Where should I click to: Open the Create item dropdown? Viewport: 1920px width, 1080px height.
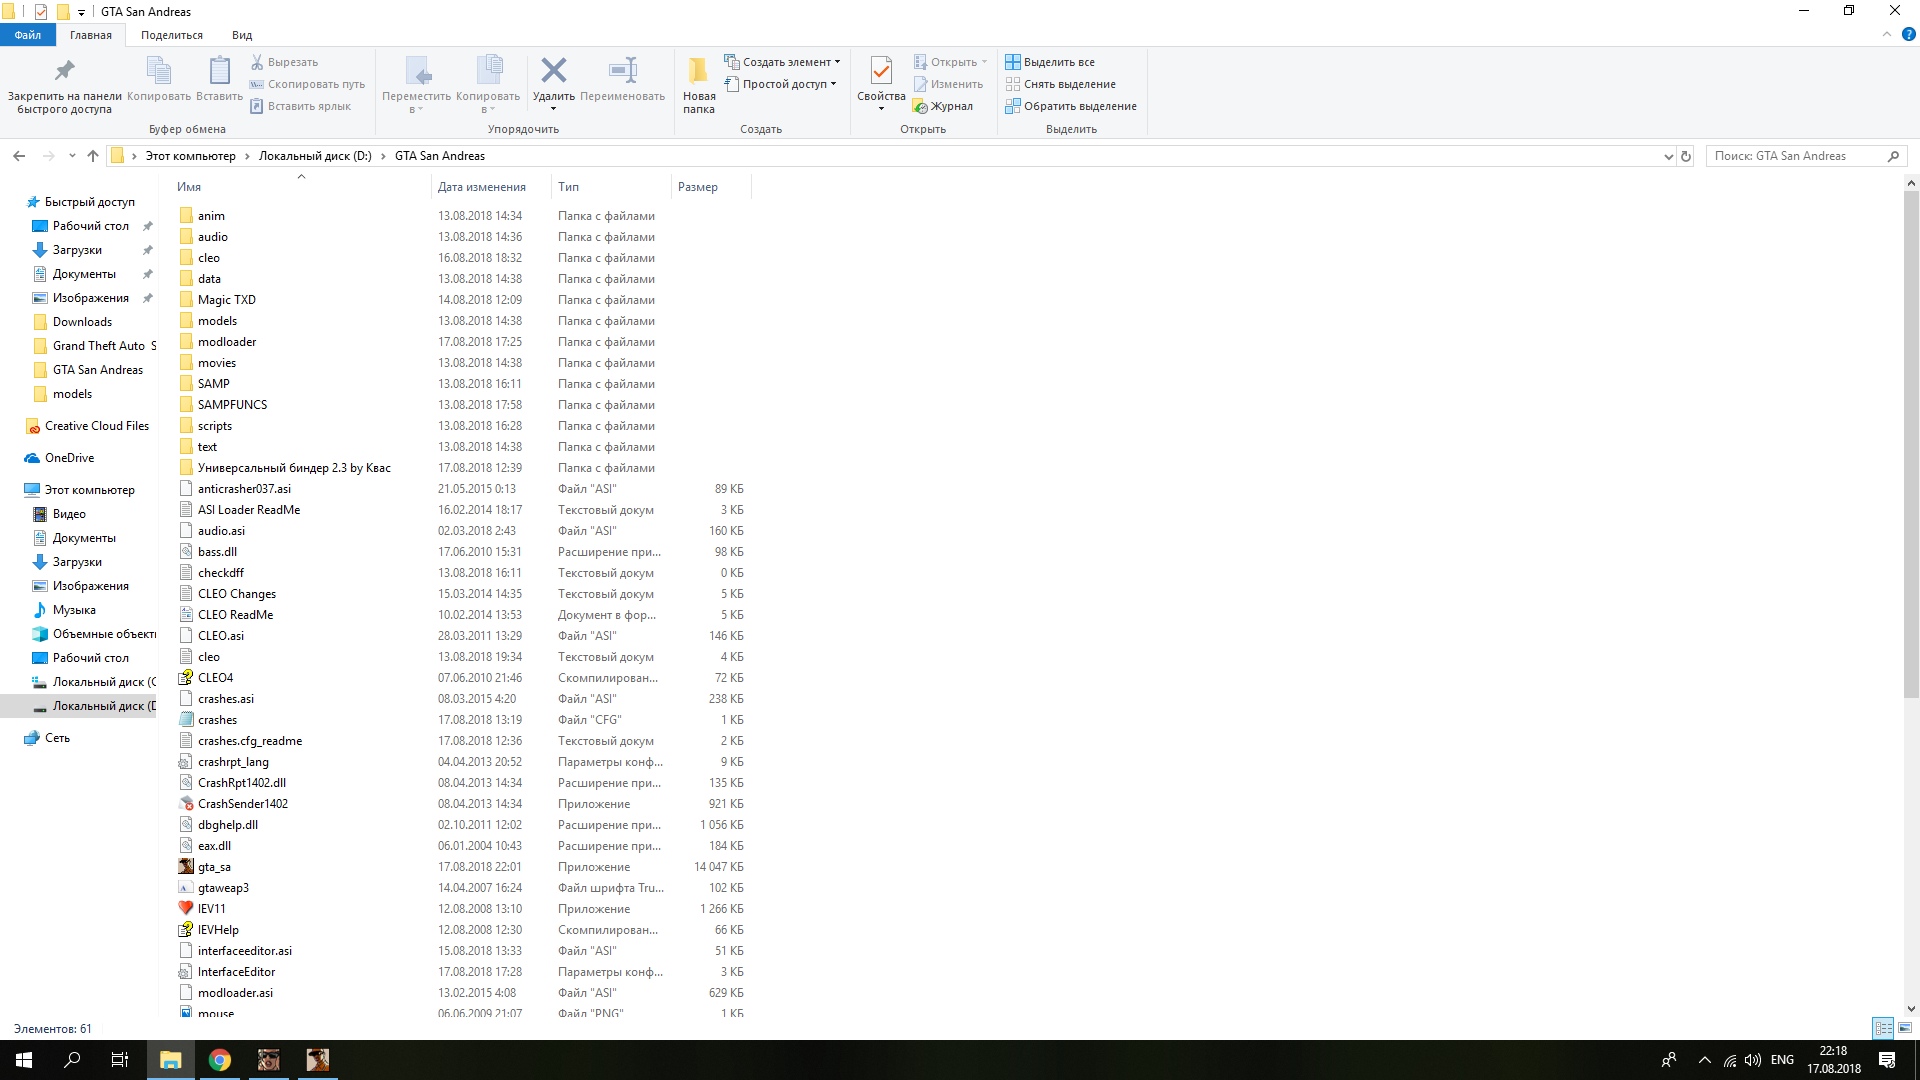pyautogui.click(x=783, y=62)
